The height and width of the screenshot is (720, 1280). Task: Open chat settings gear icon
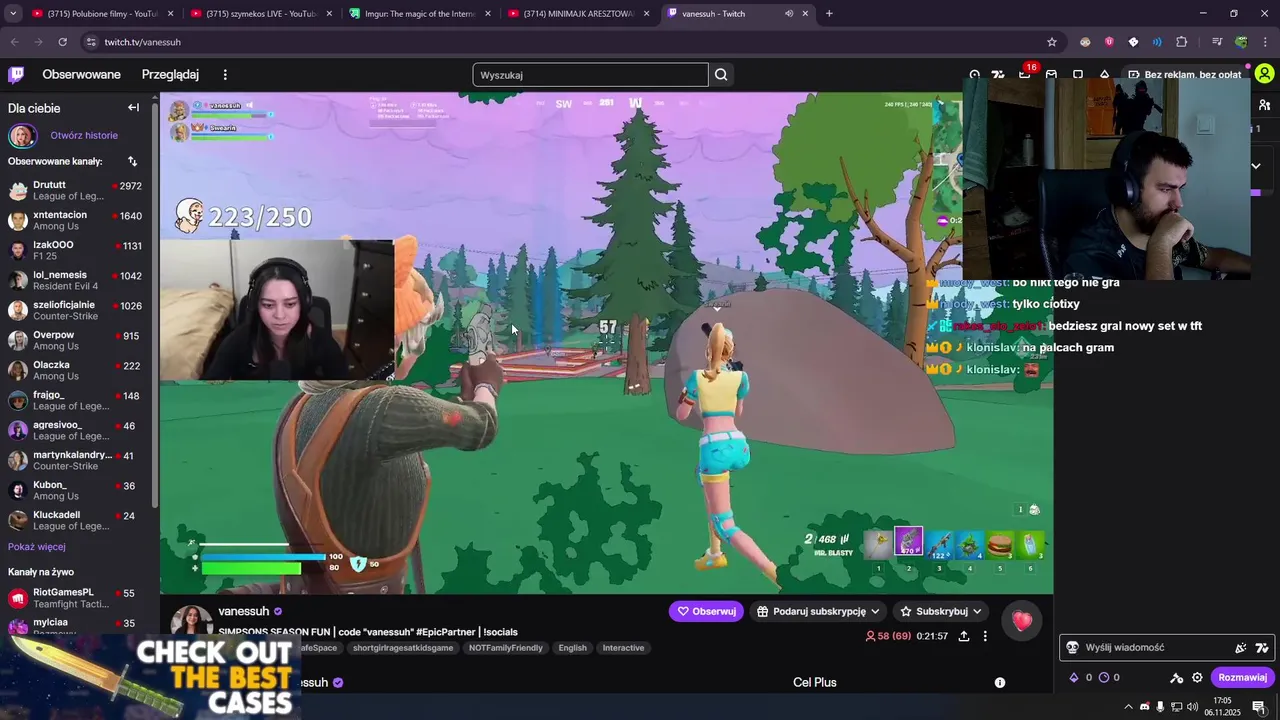point(1197,678)
